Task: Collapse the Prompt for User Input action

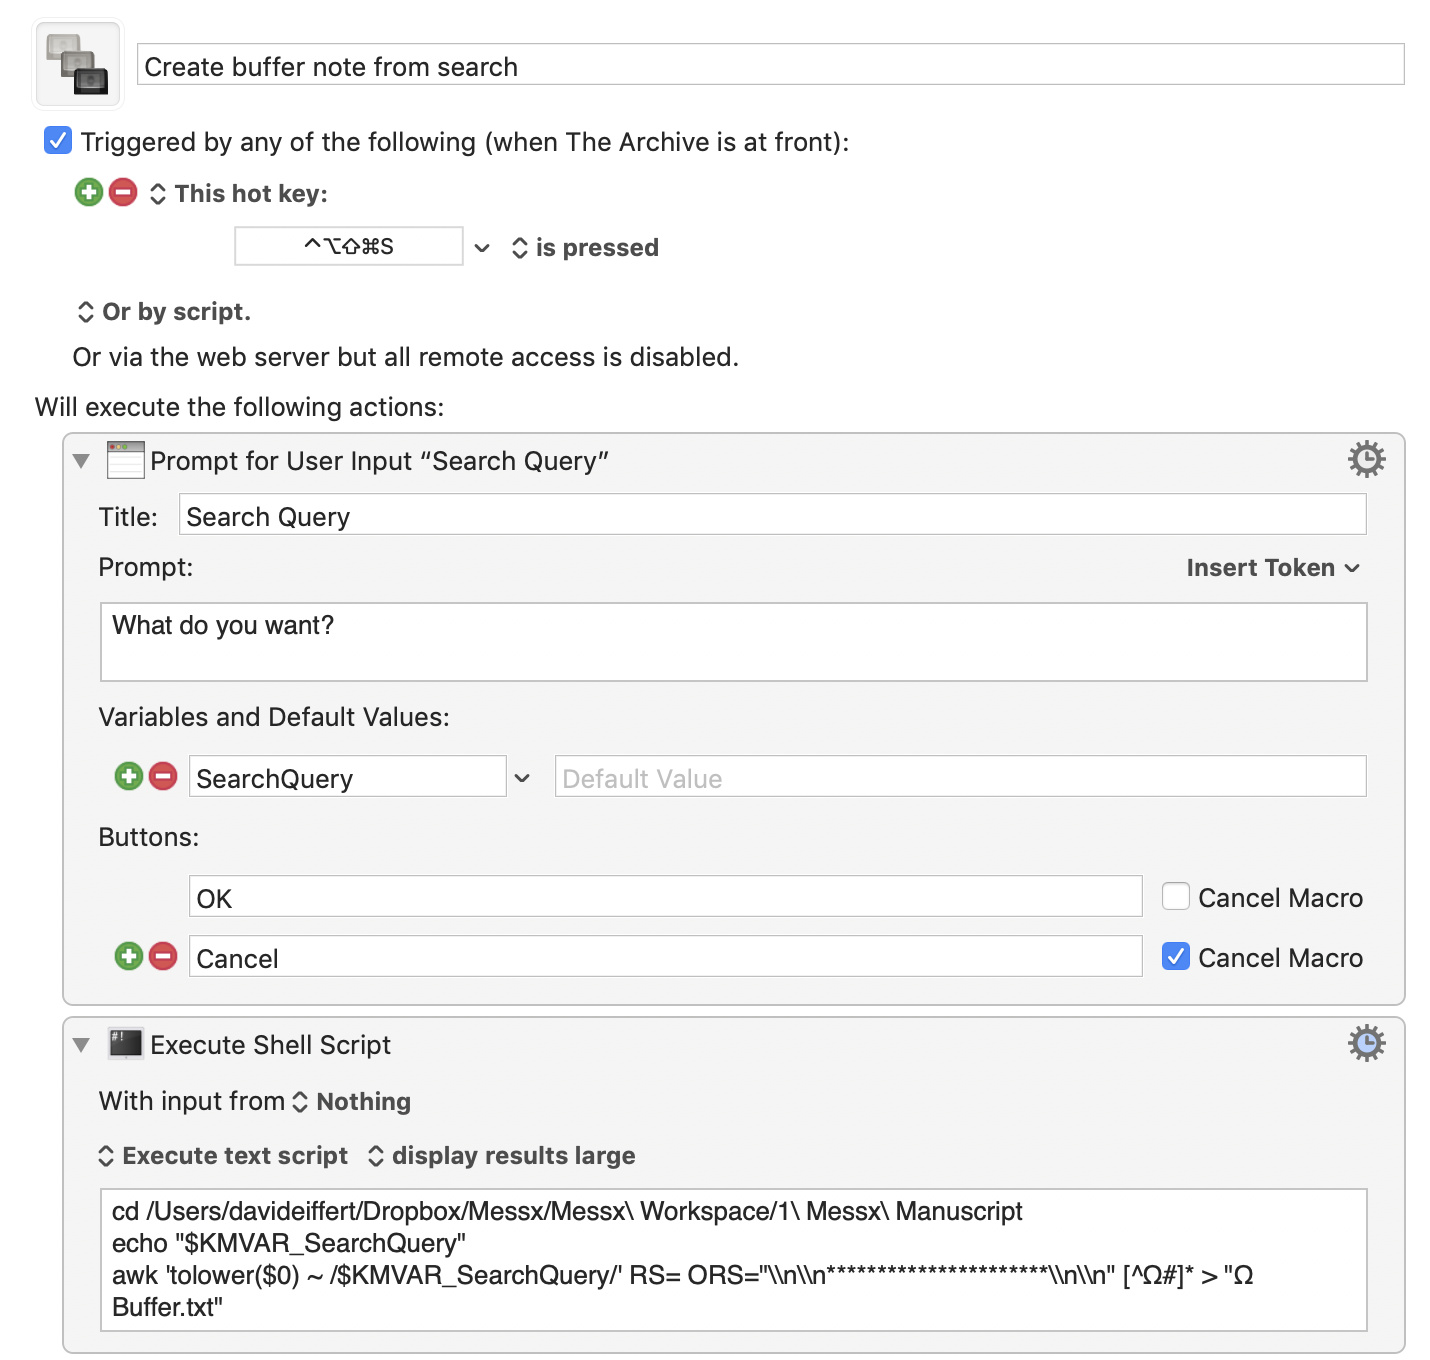Action: pos(82,461)
